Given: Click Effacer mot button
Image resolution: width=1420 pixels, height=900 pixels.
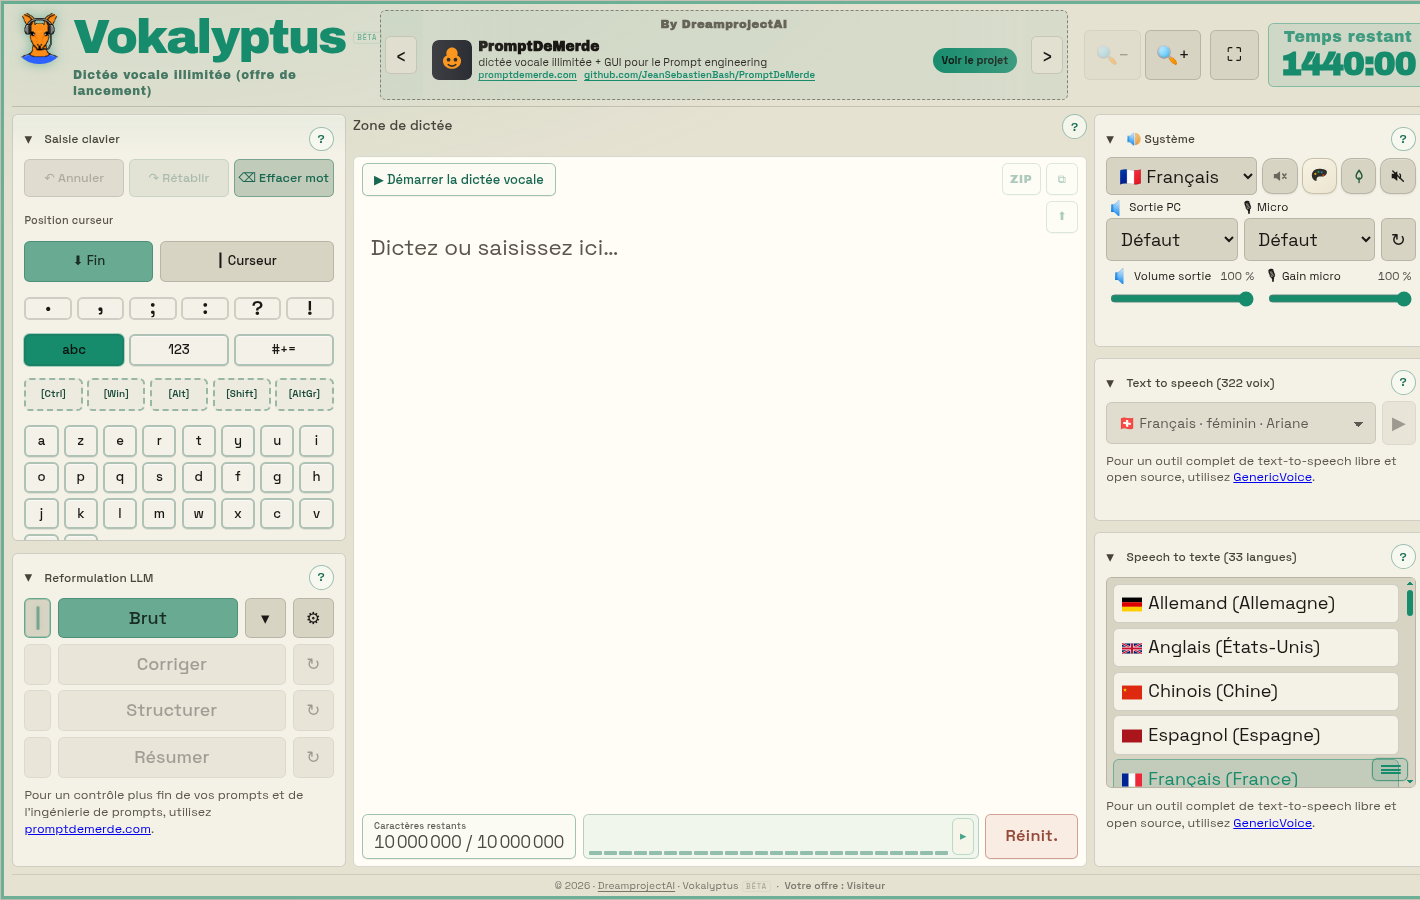Looking at the screenshot, I should point(284,178).
